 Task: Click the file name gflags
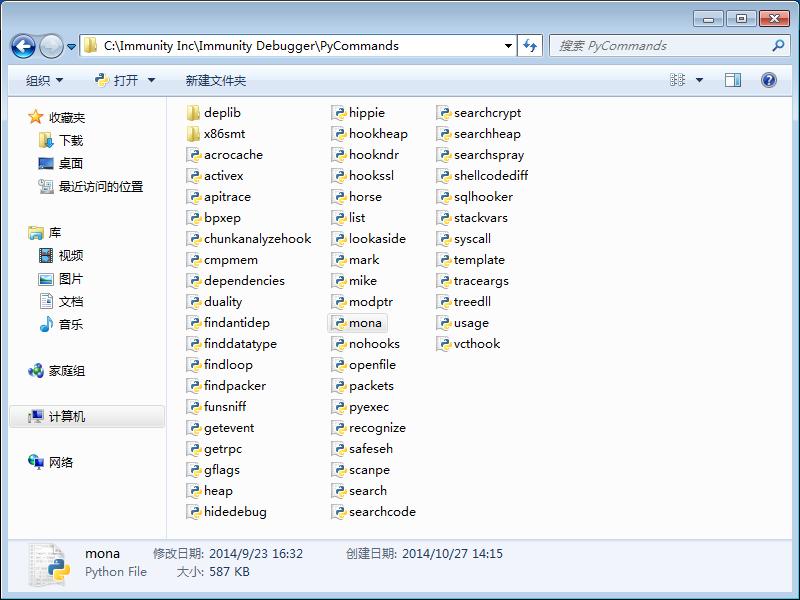(x=222, y=470)
